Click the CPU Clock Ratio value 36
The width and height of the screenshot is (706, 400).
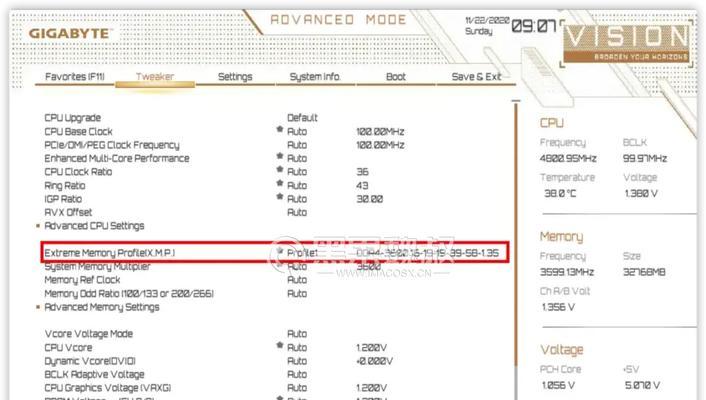[362, 172]
